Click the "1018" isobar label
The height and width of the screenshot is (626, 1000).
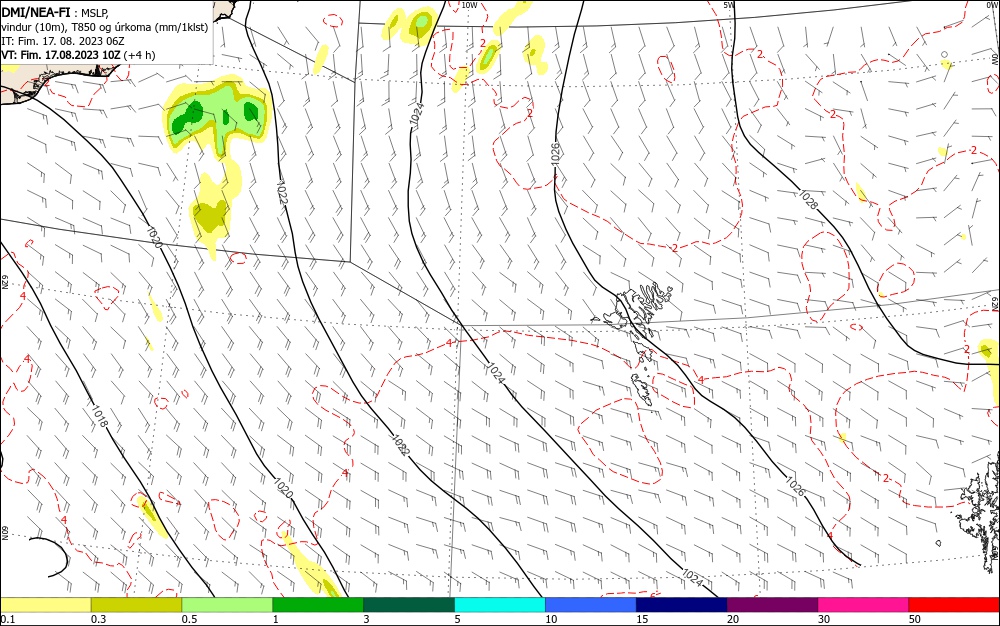[99, 416]
